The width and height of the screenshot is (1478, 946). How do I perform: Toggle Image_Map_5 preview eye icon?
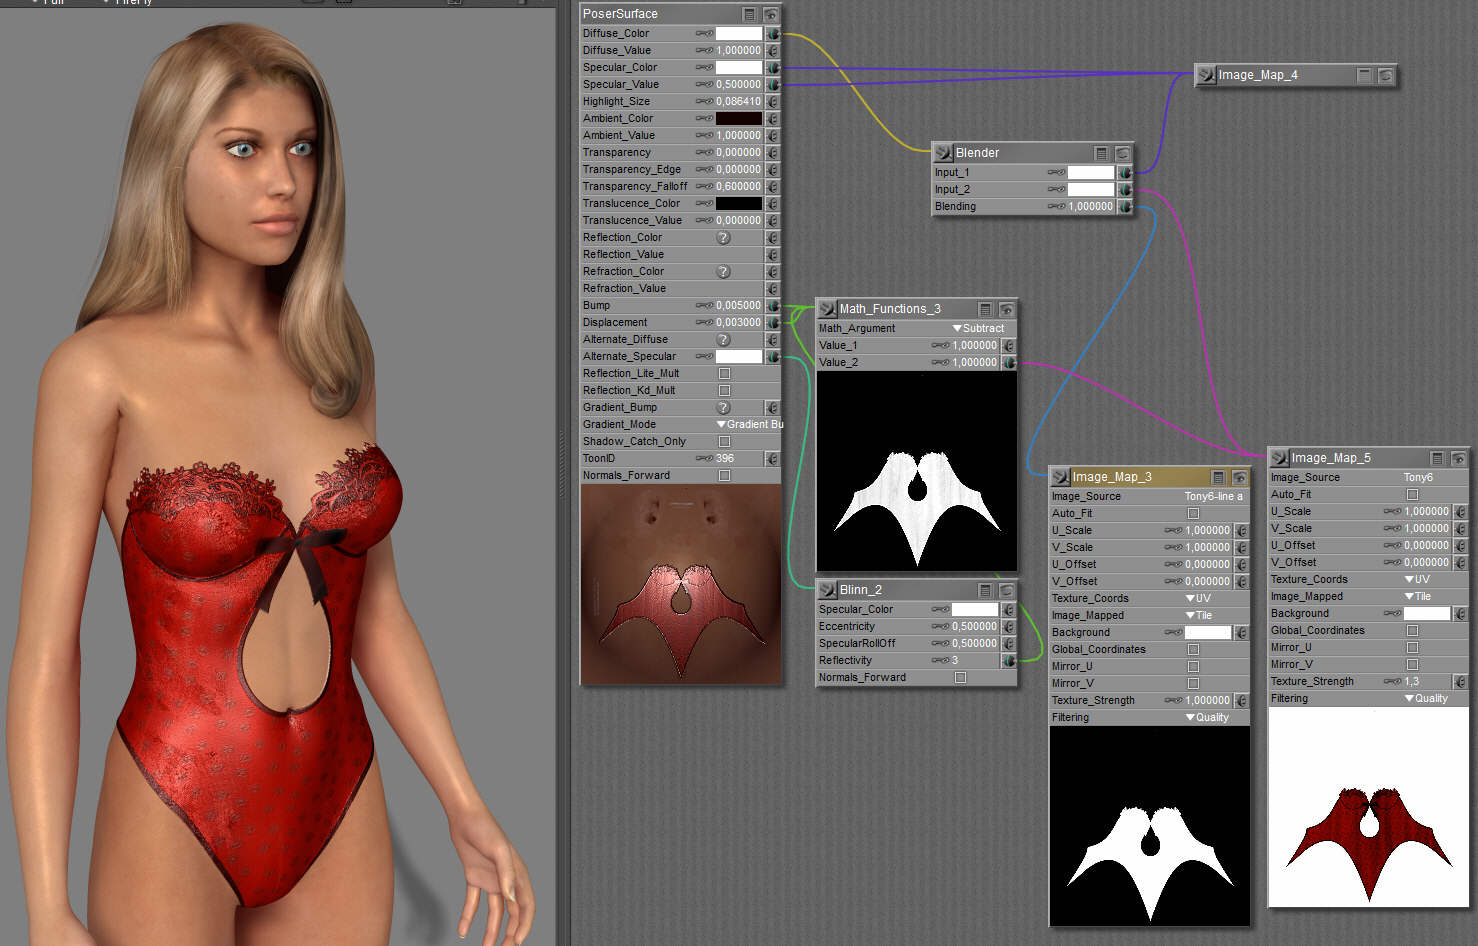(1457, 458)
